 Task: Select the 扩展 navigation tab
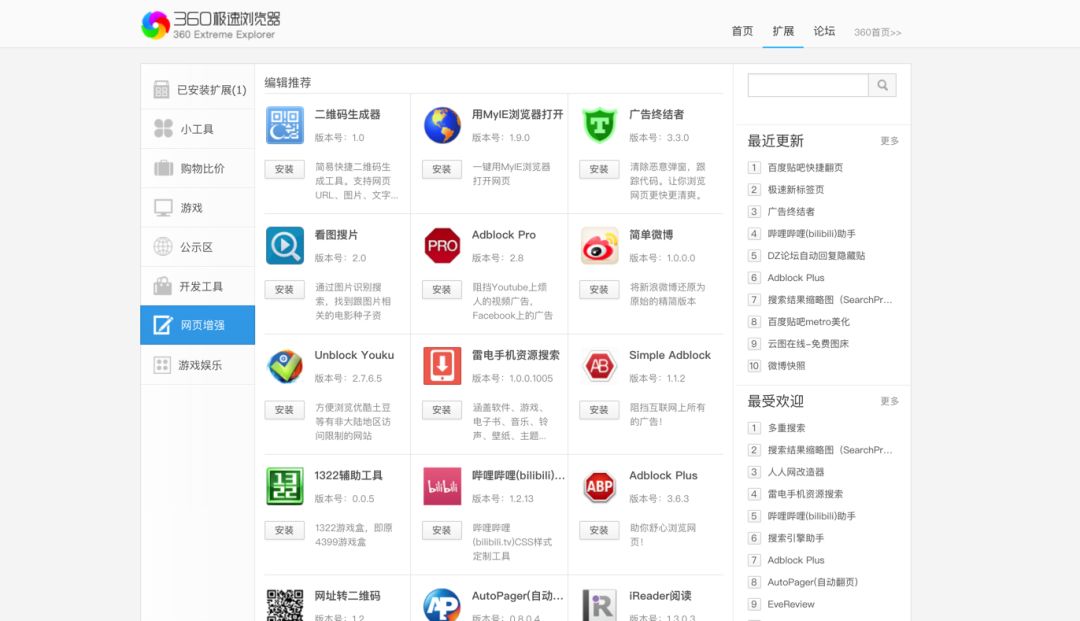click(783, 31)
